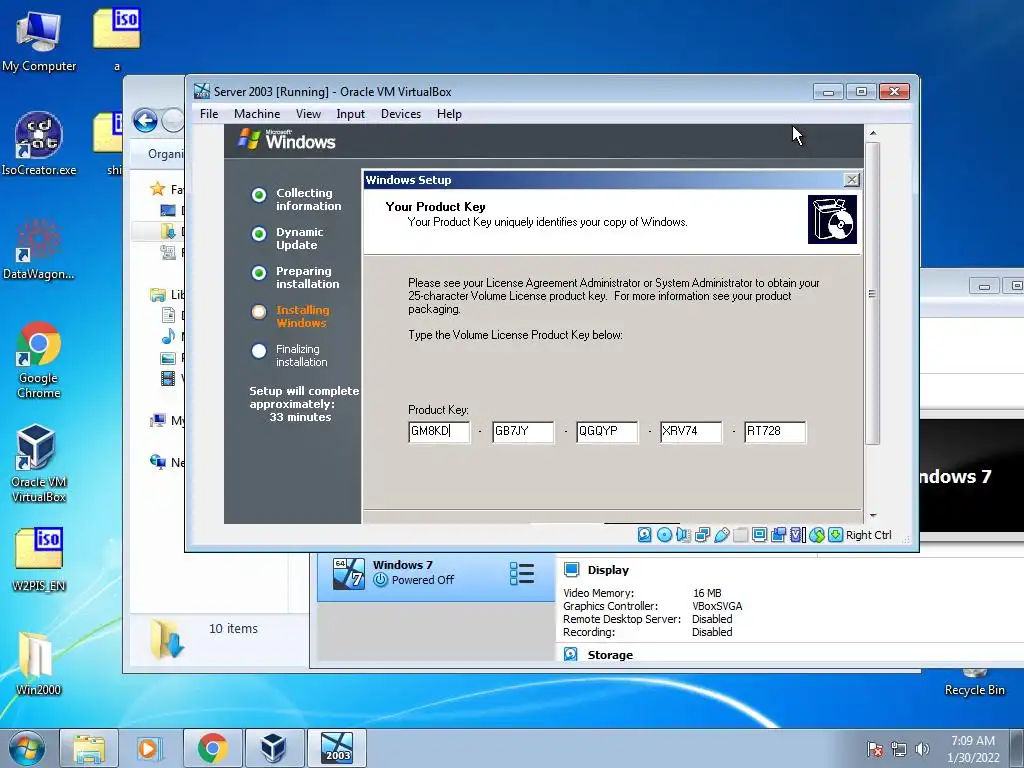Click the volume speaker tray icon
Viewport: 1024px width, 768px height.
tap(922, 749)
